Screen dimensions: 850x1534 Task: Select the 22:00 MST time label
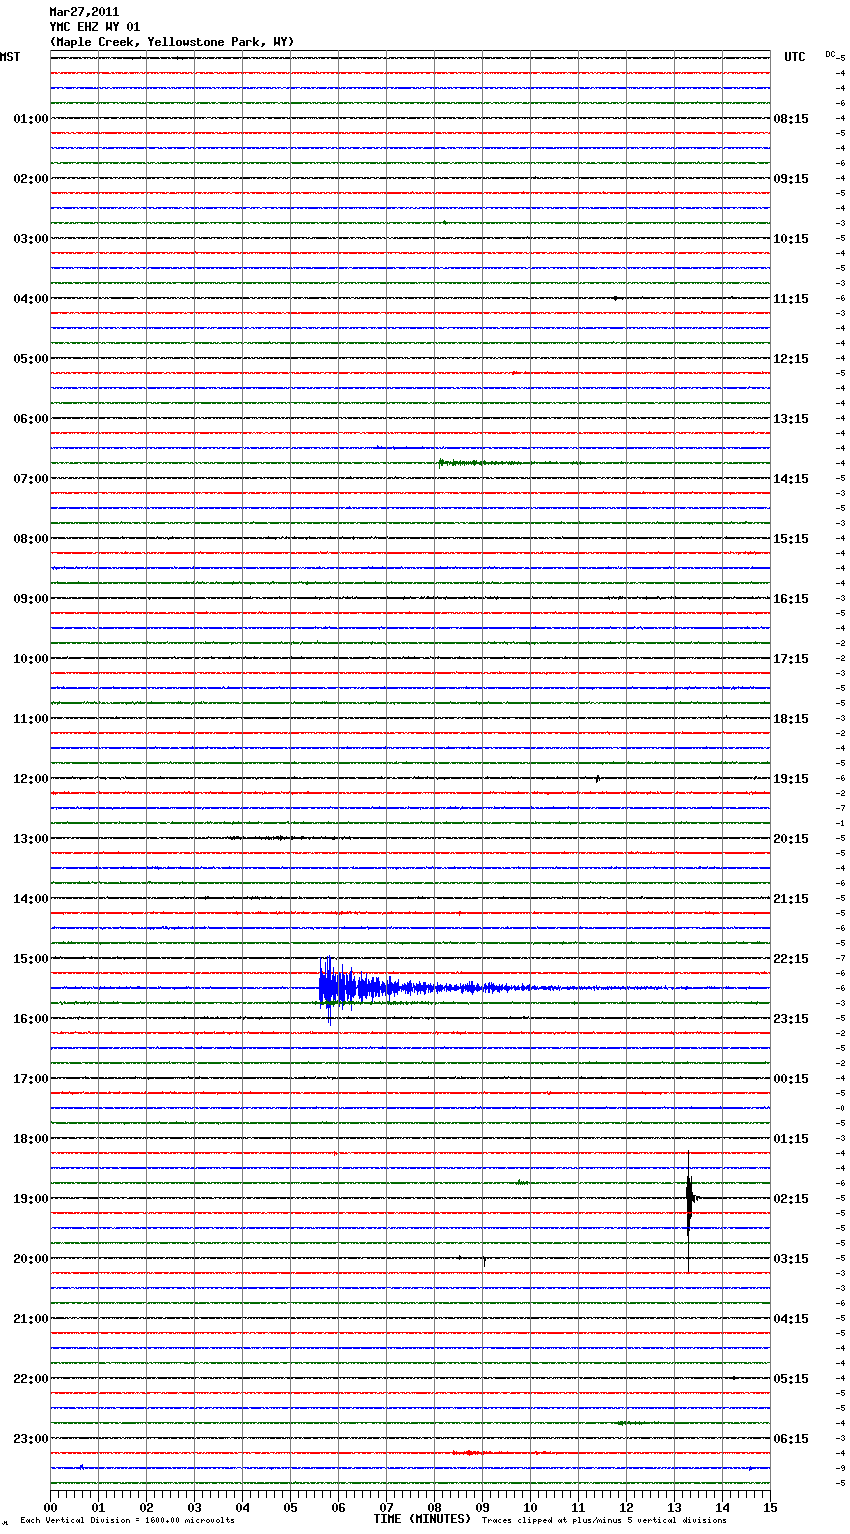coord(31,1379)
